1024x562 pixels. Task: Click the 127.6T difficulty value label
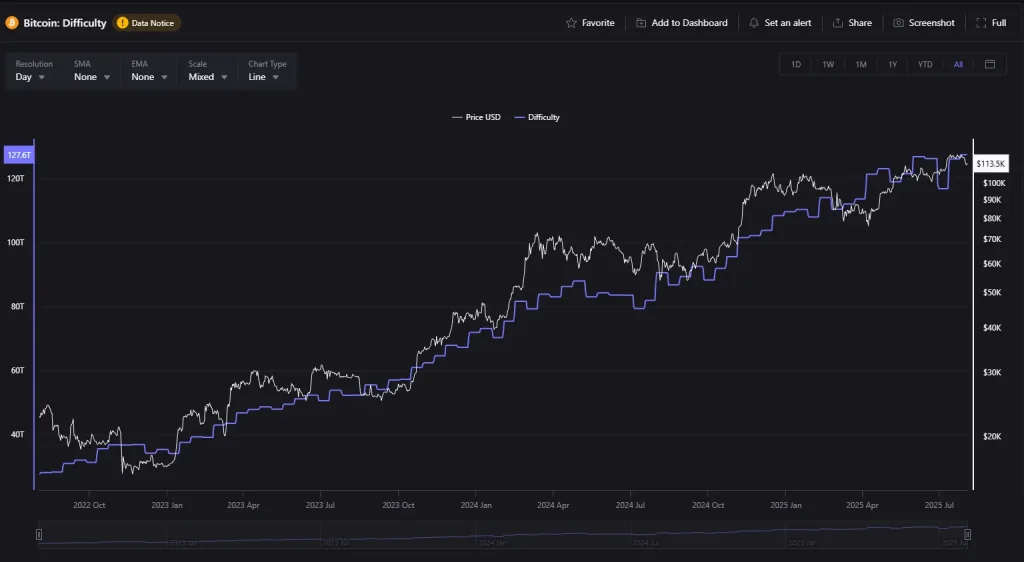(x=18, y=155)
